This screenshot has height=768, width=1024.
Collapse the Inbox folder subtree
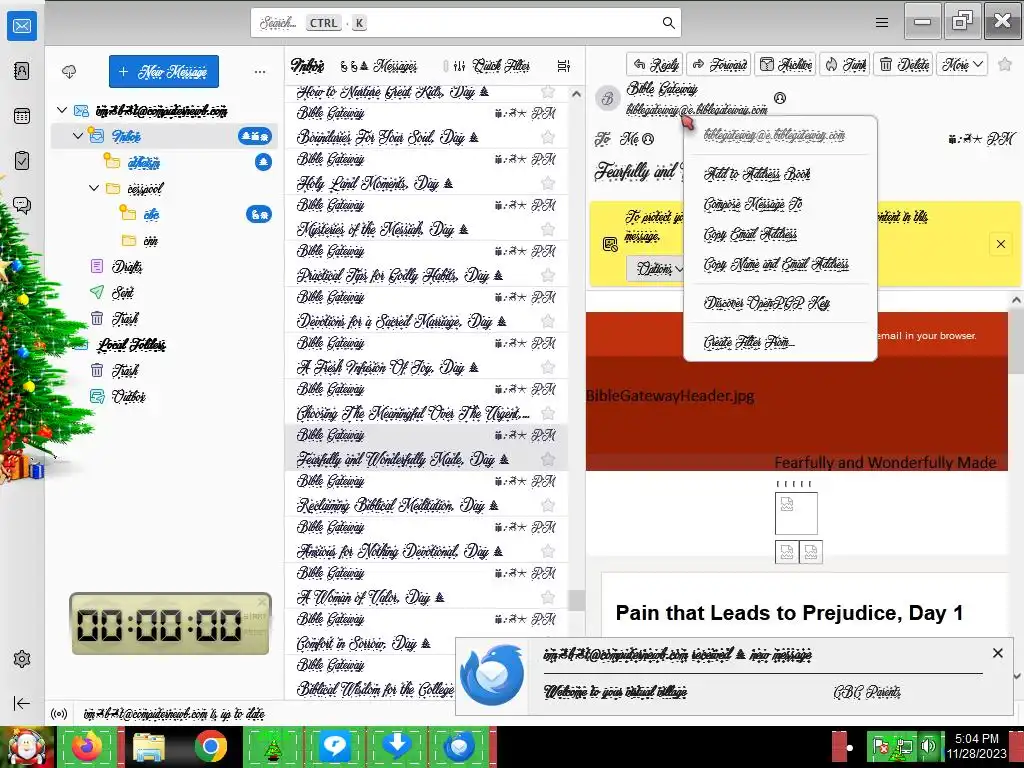[x=78, y=136]
